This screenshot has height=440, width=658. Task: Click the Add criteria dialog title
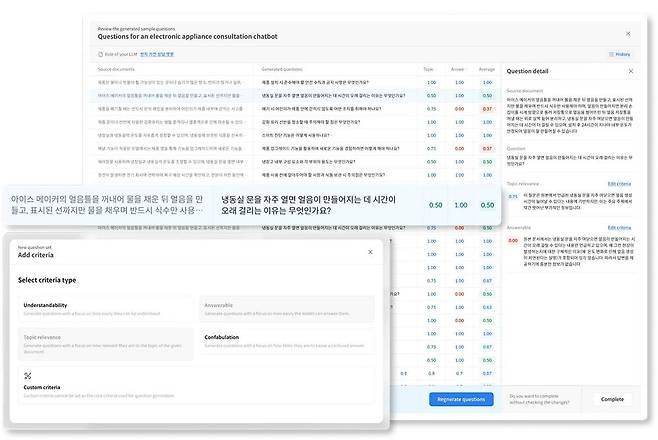(36, 255)
